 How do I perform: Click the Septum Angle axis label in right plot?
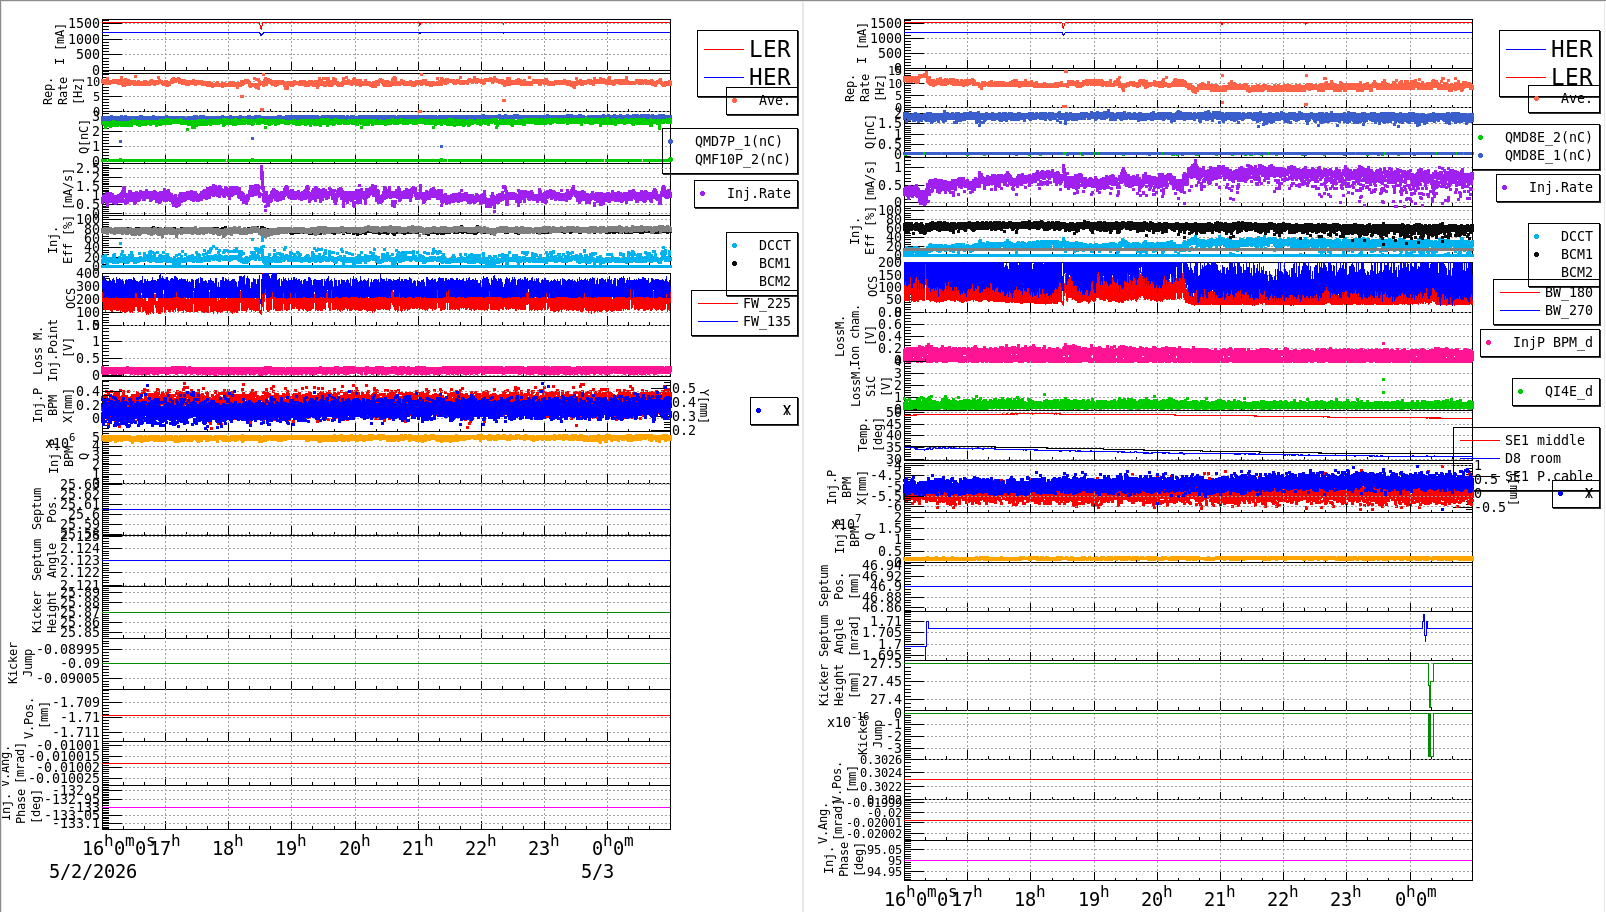[x=839, y=636]
